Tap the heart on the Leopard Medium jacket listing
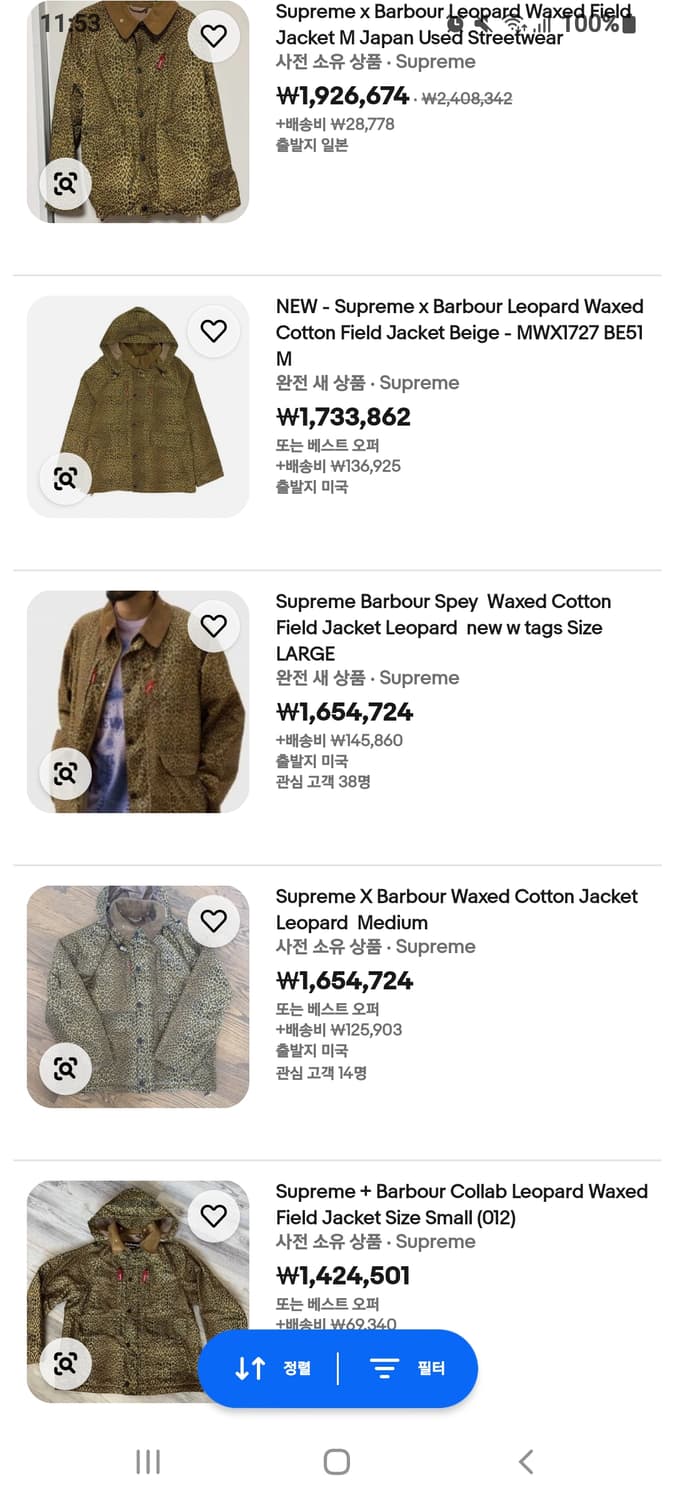This screenshot has height=1500, width=675. point(213,921)
